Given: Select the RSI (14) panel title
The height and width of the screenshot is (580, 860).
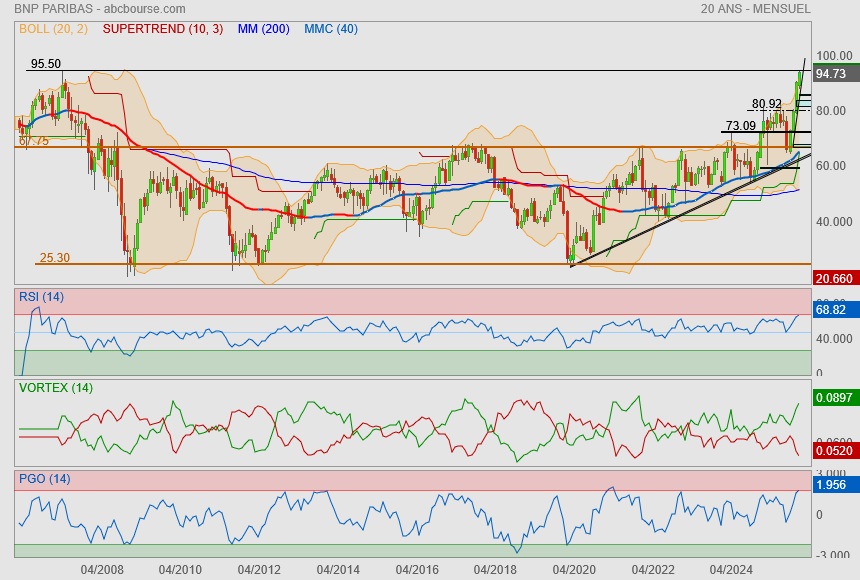Looking at the screenshot, I should [x=41, y=296].
